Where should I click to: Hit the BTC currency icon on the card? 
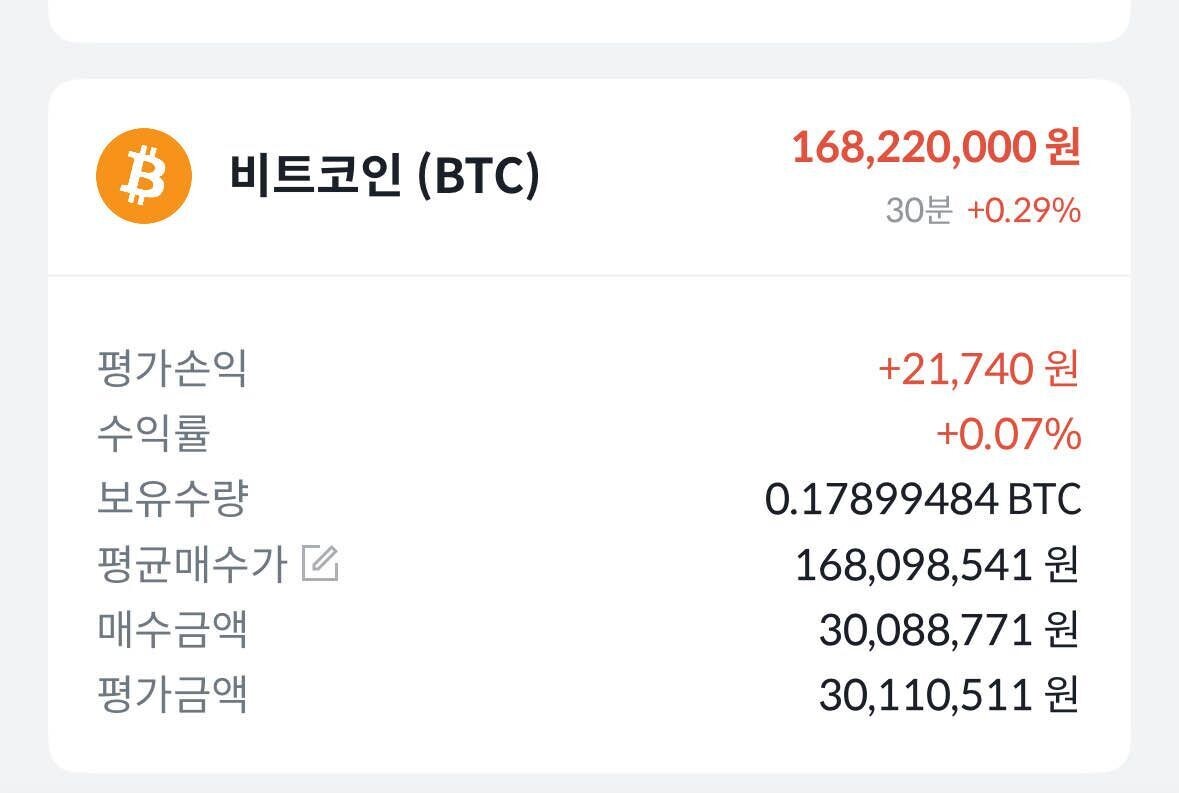(x=141, y=177)
